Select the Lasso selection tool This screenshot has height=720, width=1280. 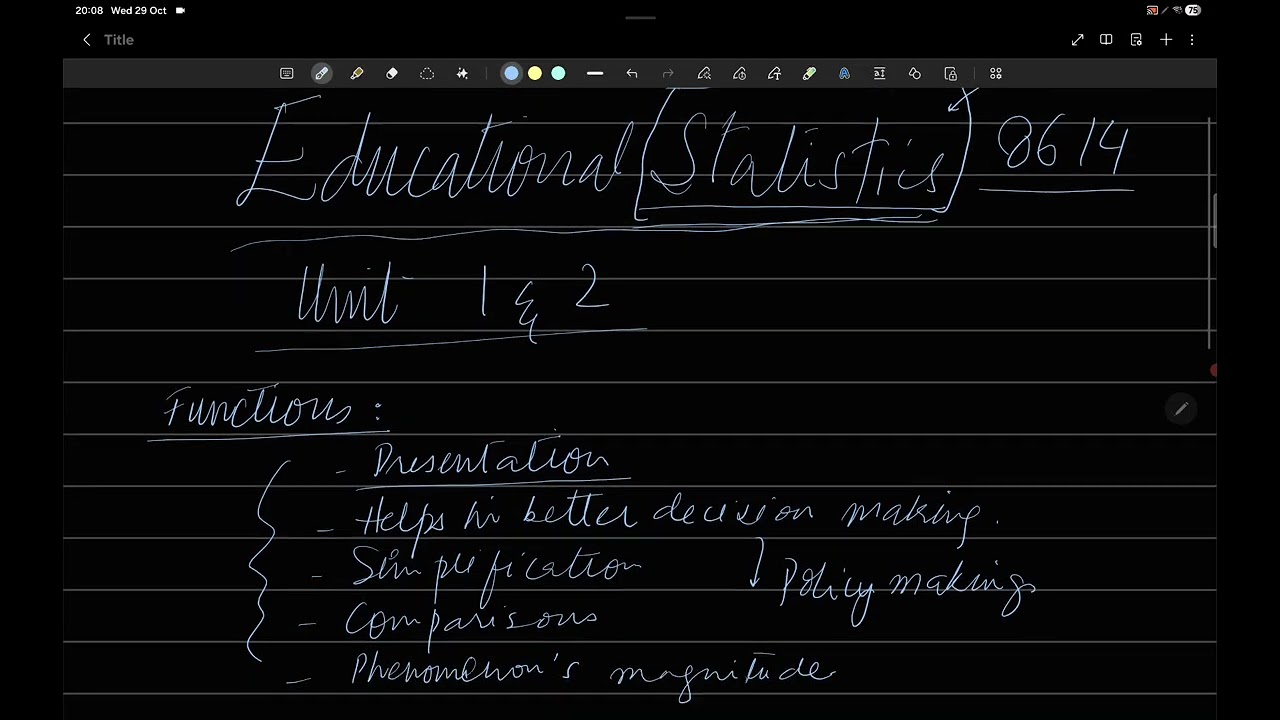(427, 73)
